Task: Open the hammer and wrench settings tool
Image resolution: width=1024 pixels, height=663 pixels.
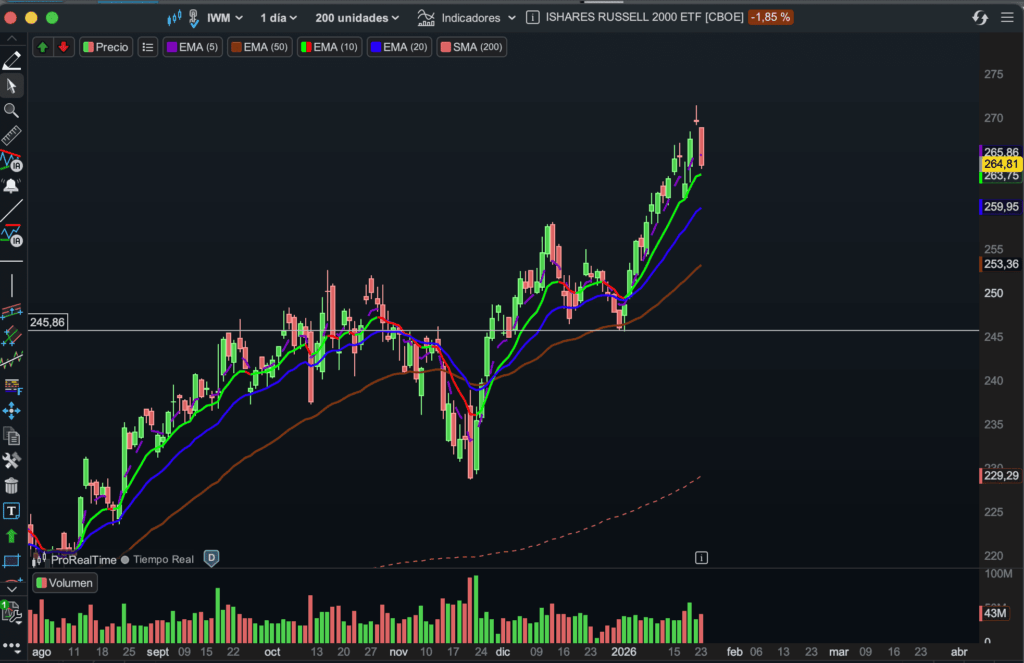Action: (x=12, y=461)
